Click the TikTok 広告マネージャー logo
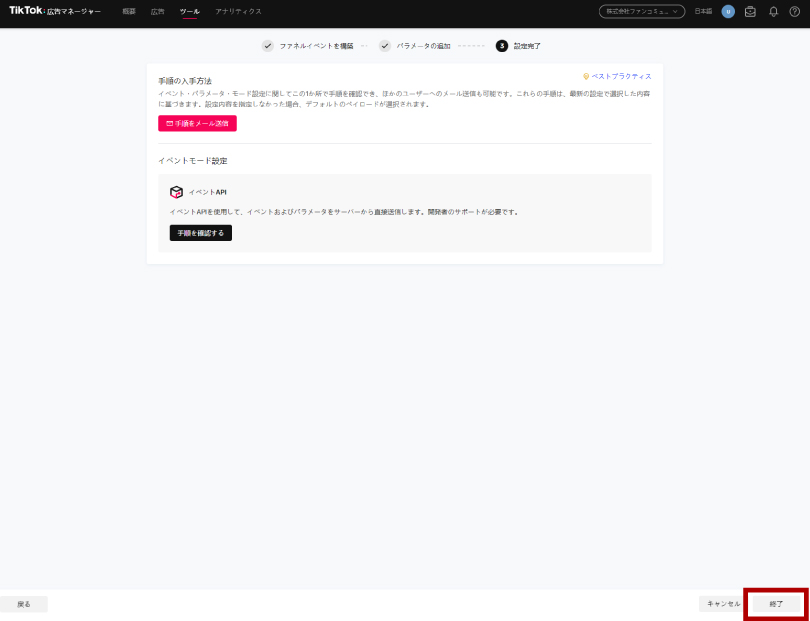The width and height of the screenshot is (810, 621). tap(55, 11)
